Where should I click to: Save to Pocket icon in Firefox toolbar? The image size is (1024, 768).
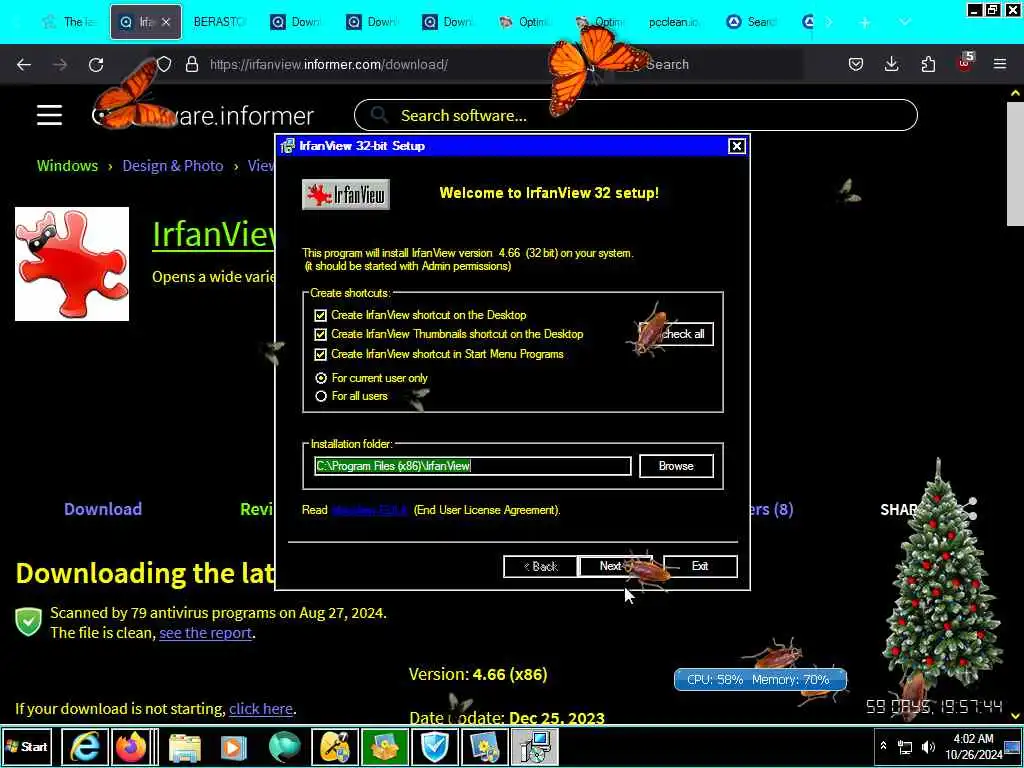point(856,64)
